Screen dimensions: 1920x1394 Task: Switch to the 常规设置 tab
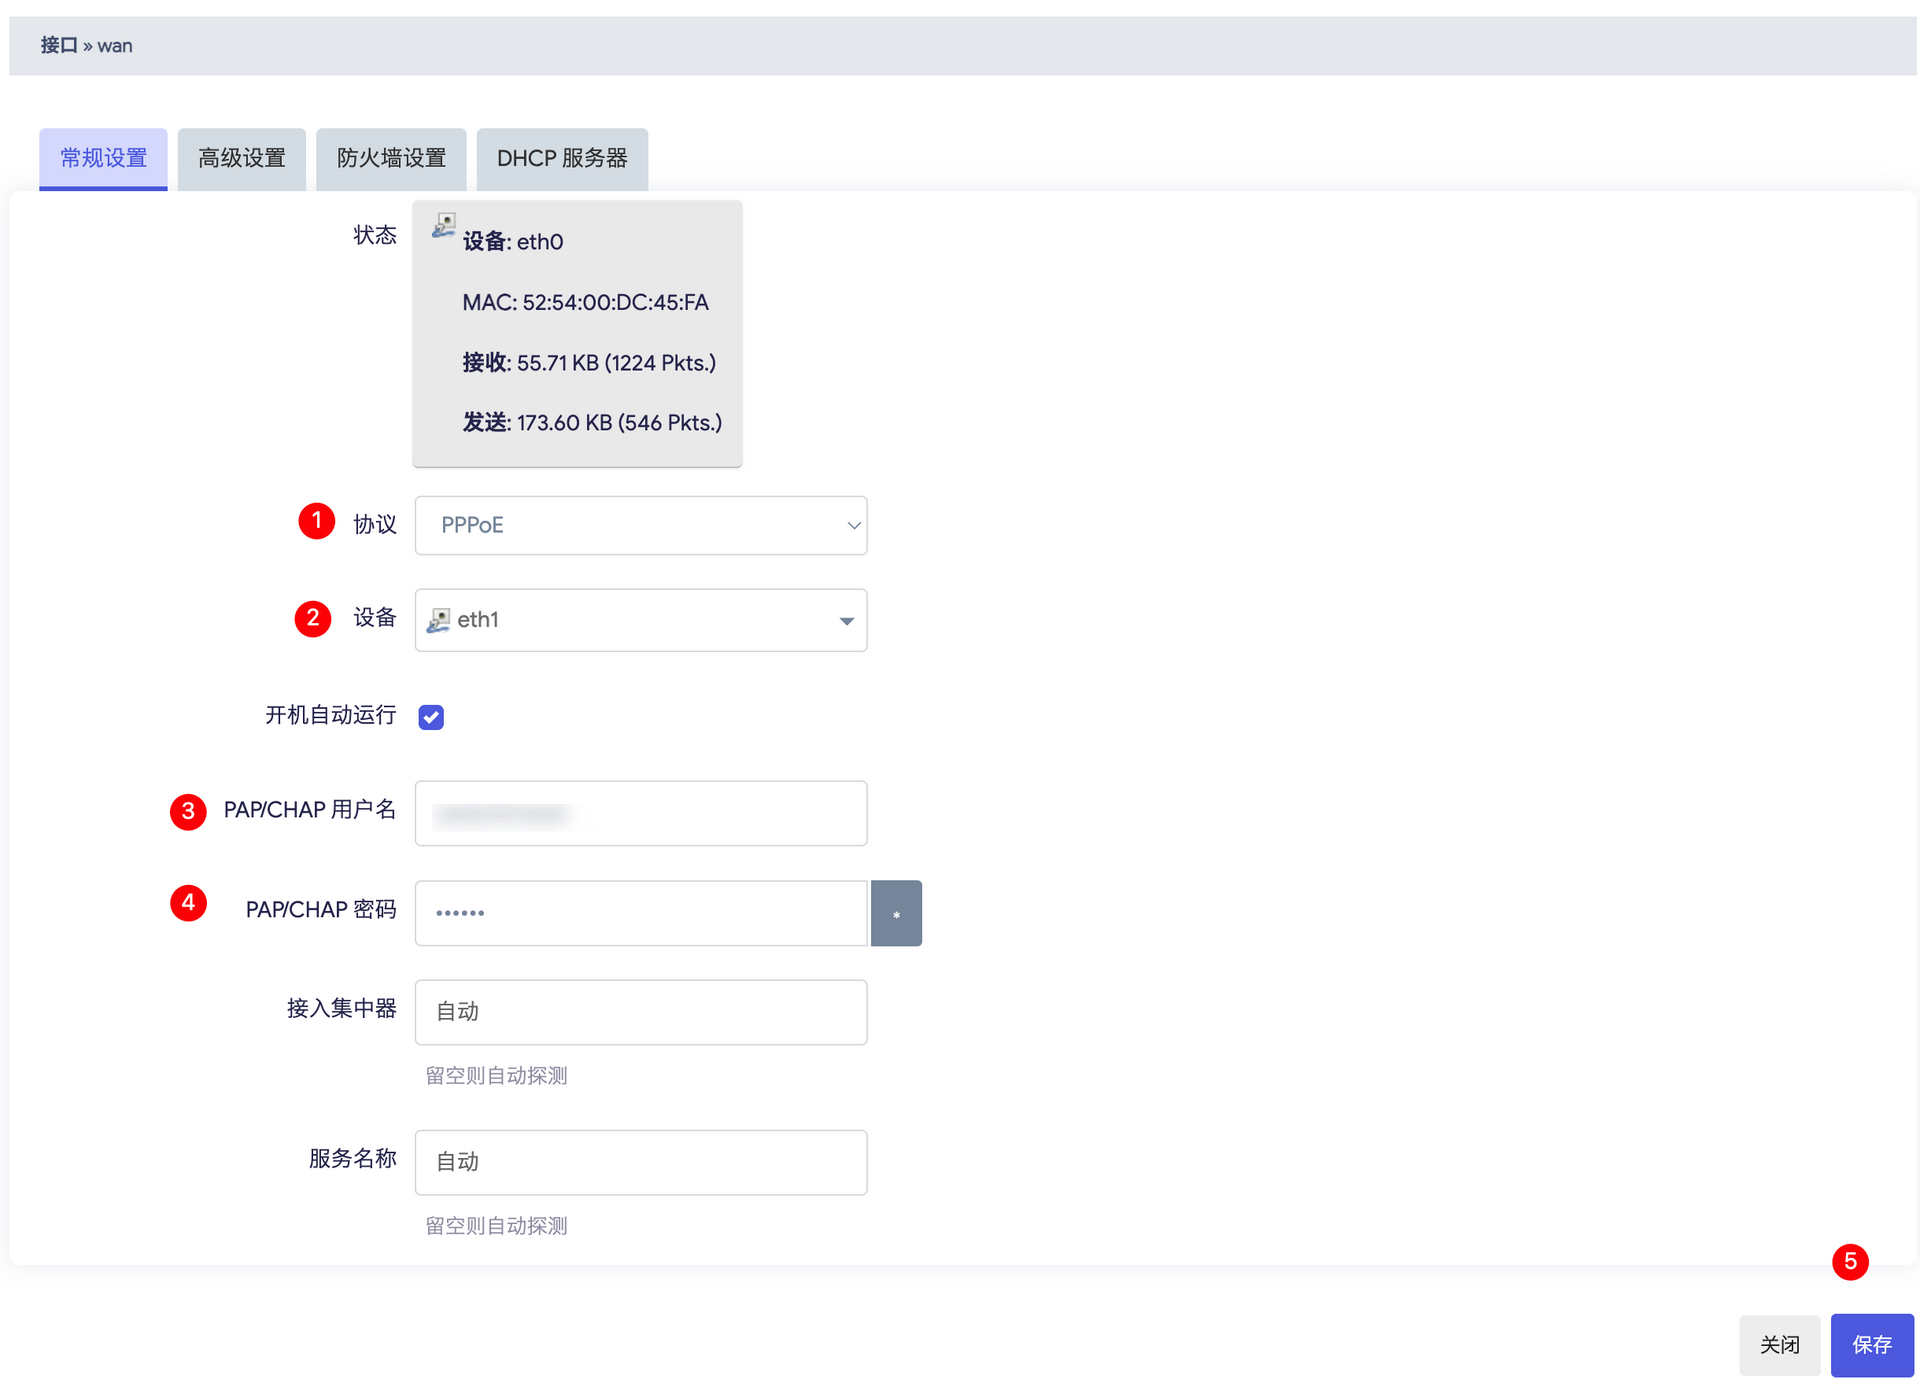click(x=103, y=158)
